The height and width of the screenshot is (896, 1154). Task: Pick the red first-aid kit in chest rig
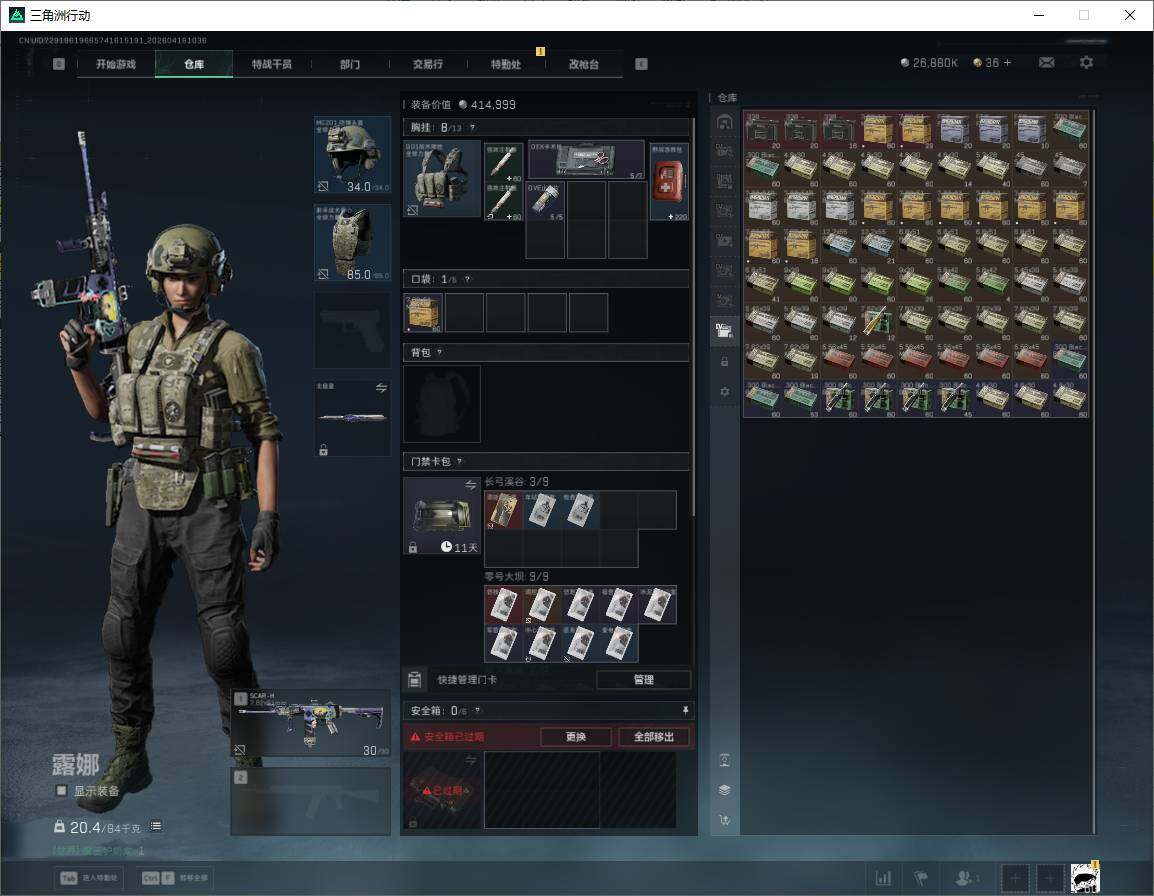pos(669,181)
